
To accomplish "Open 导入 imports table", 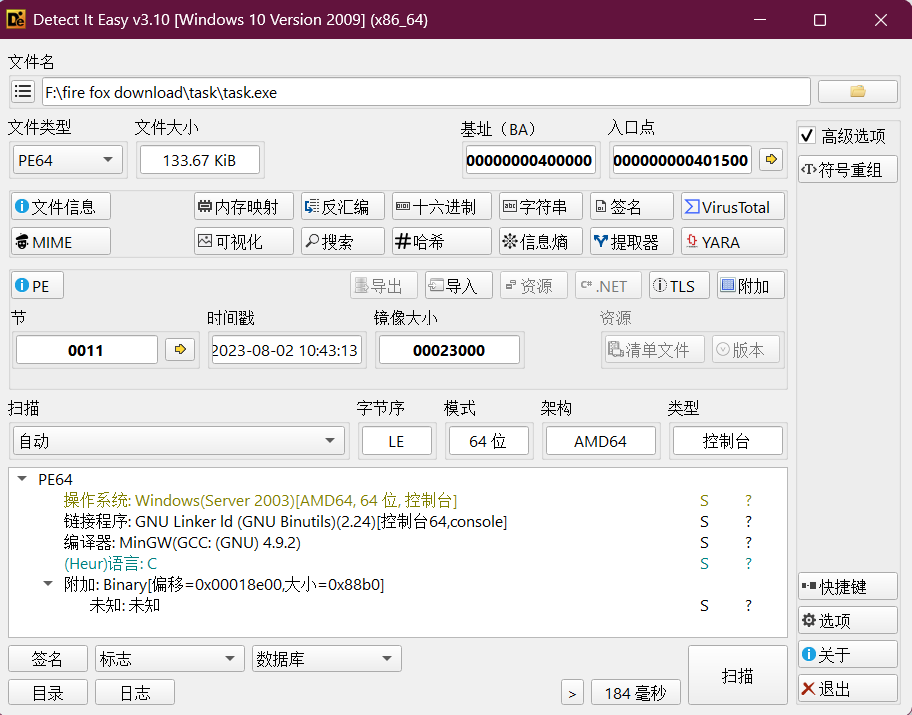I will click(459, 286).
